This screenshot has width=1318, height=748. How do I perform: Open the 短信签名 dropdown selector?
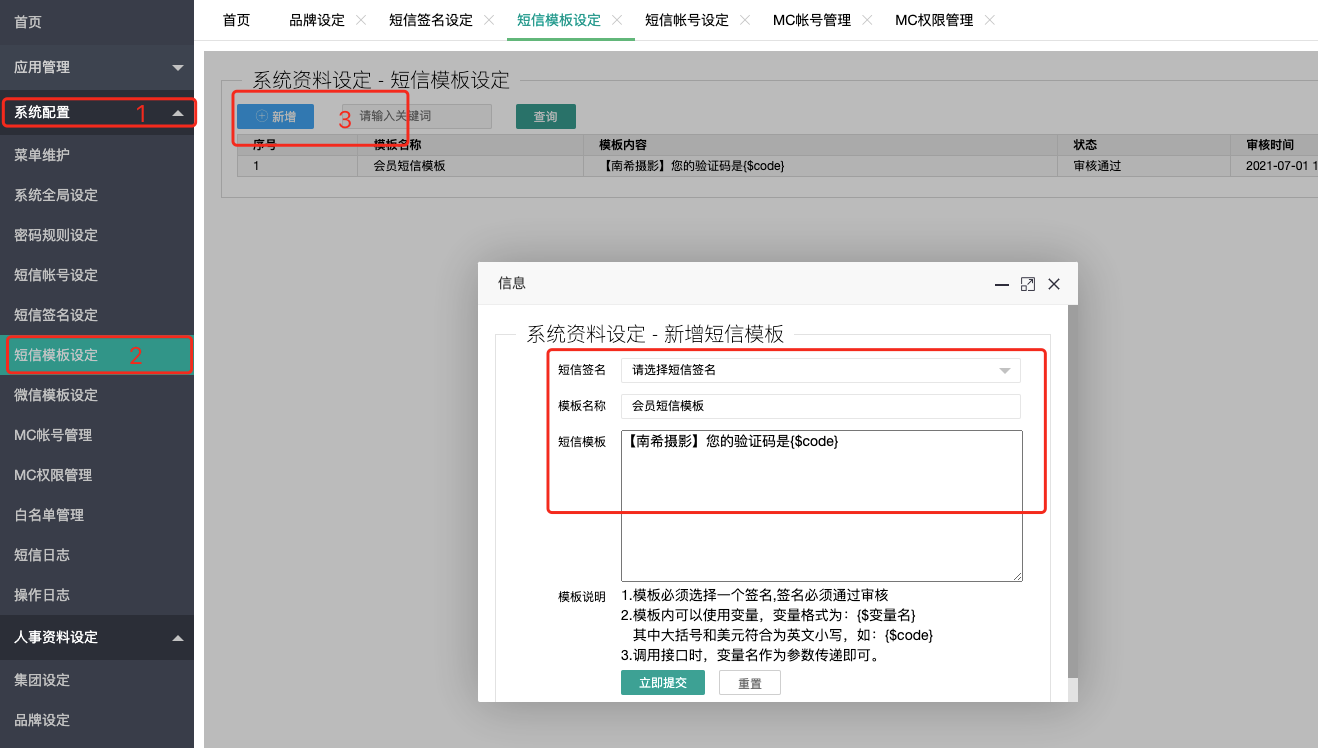click(820, 370)
